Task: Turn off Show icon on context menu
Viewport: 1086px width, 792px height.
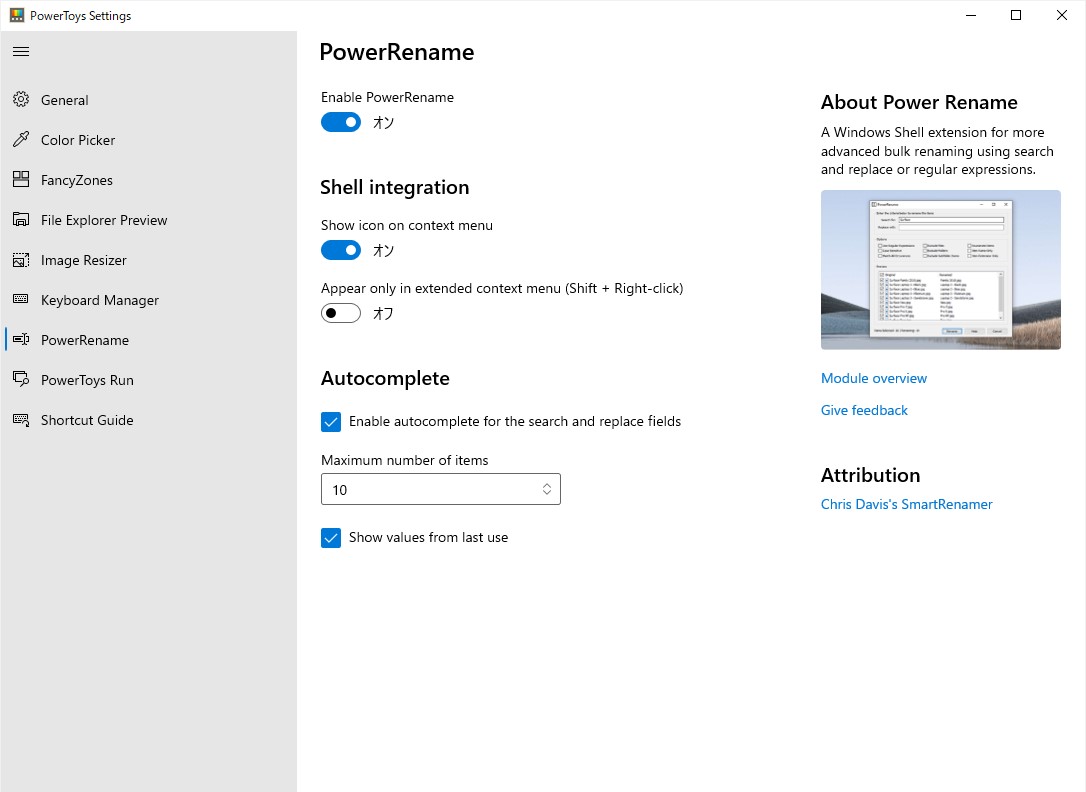Action: click(x=340, y=250)
